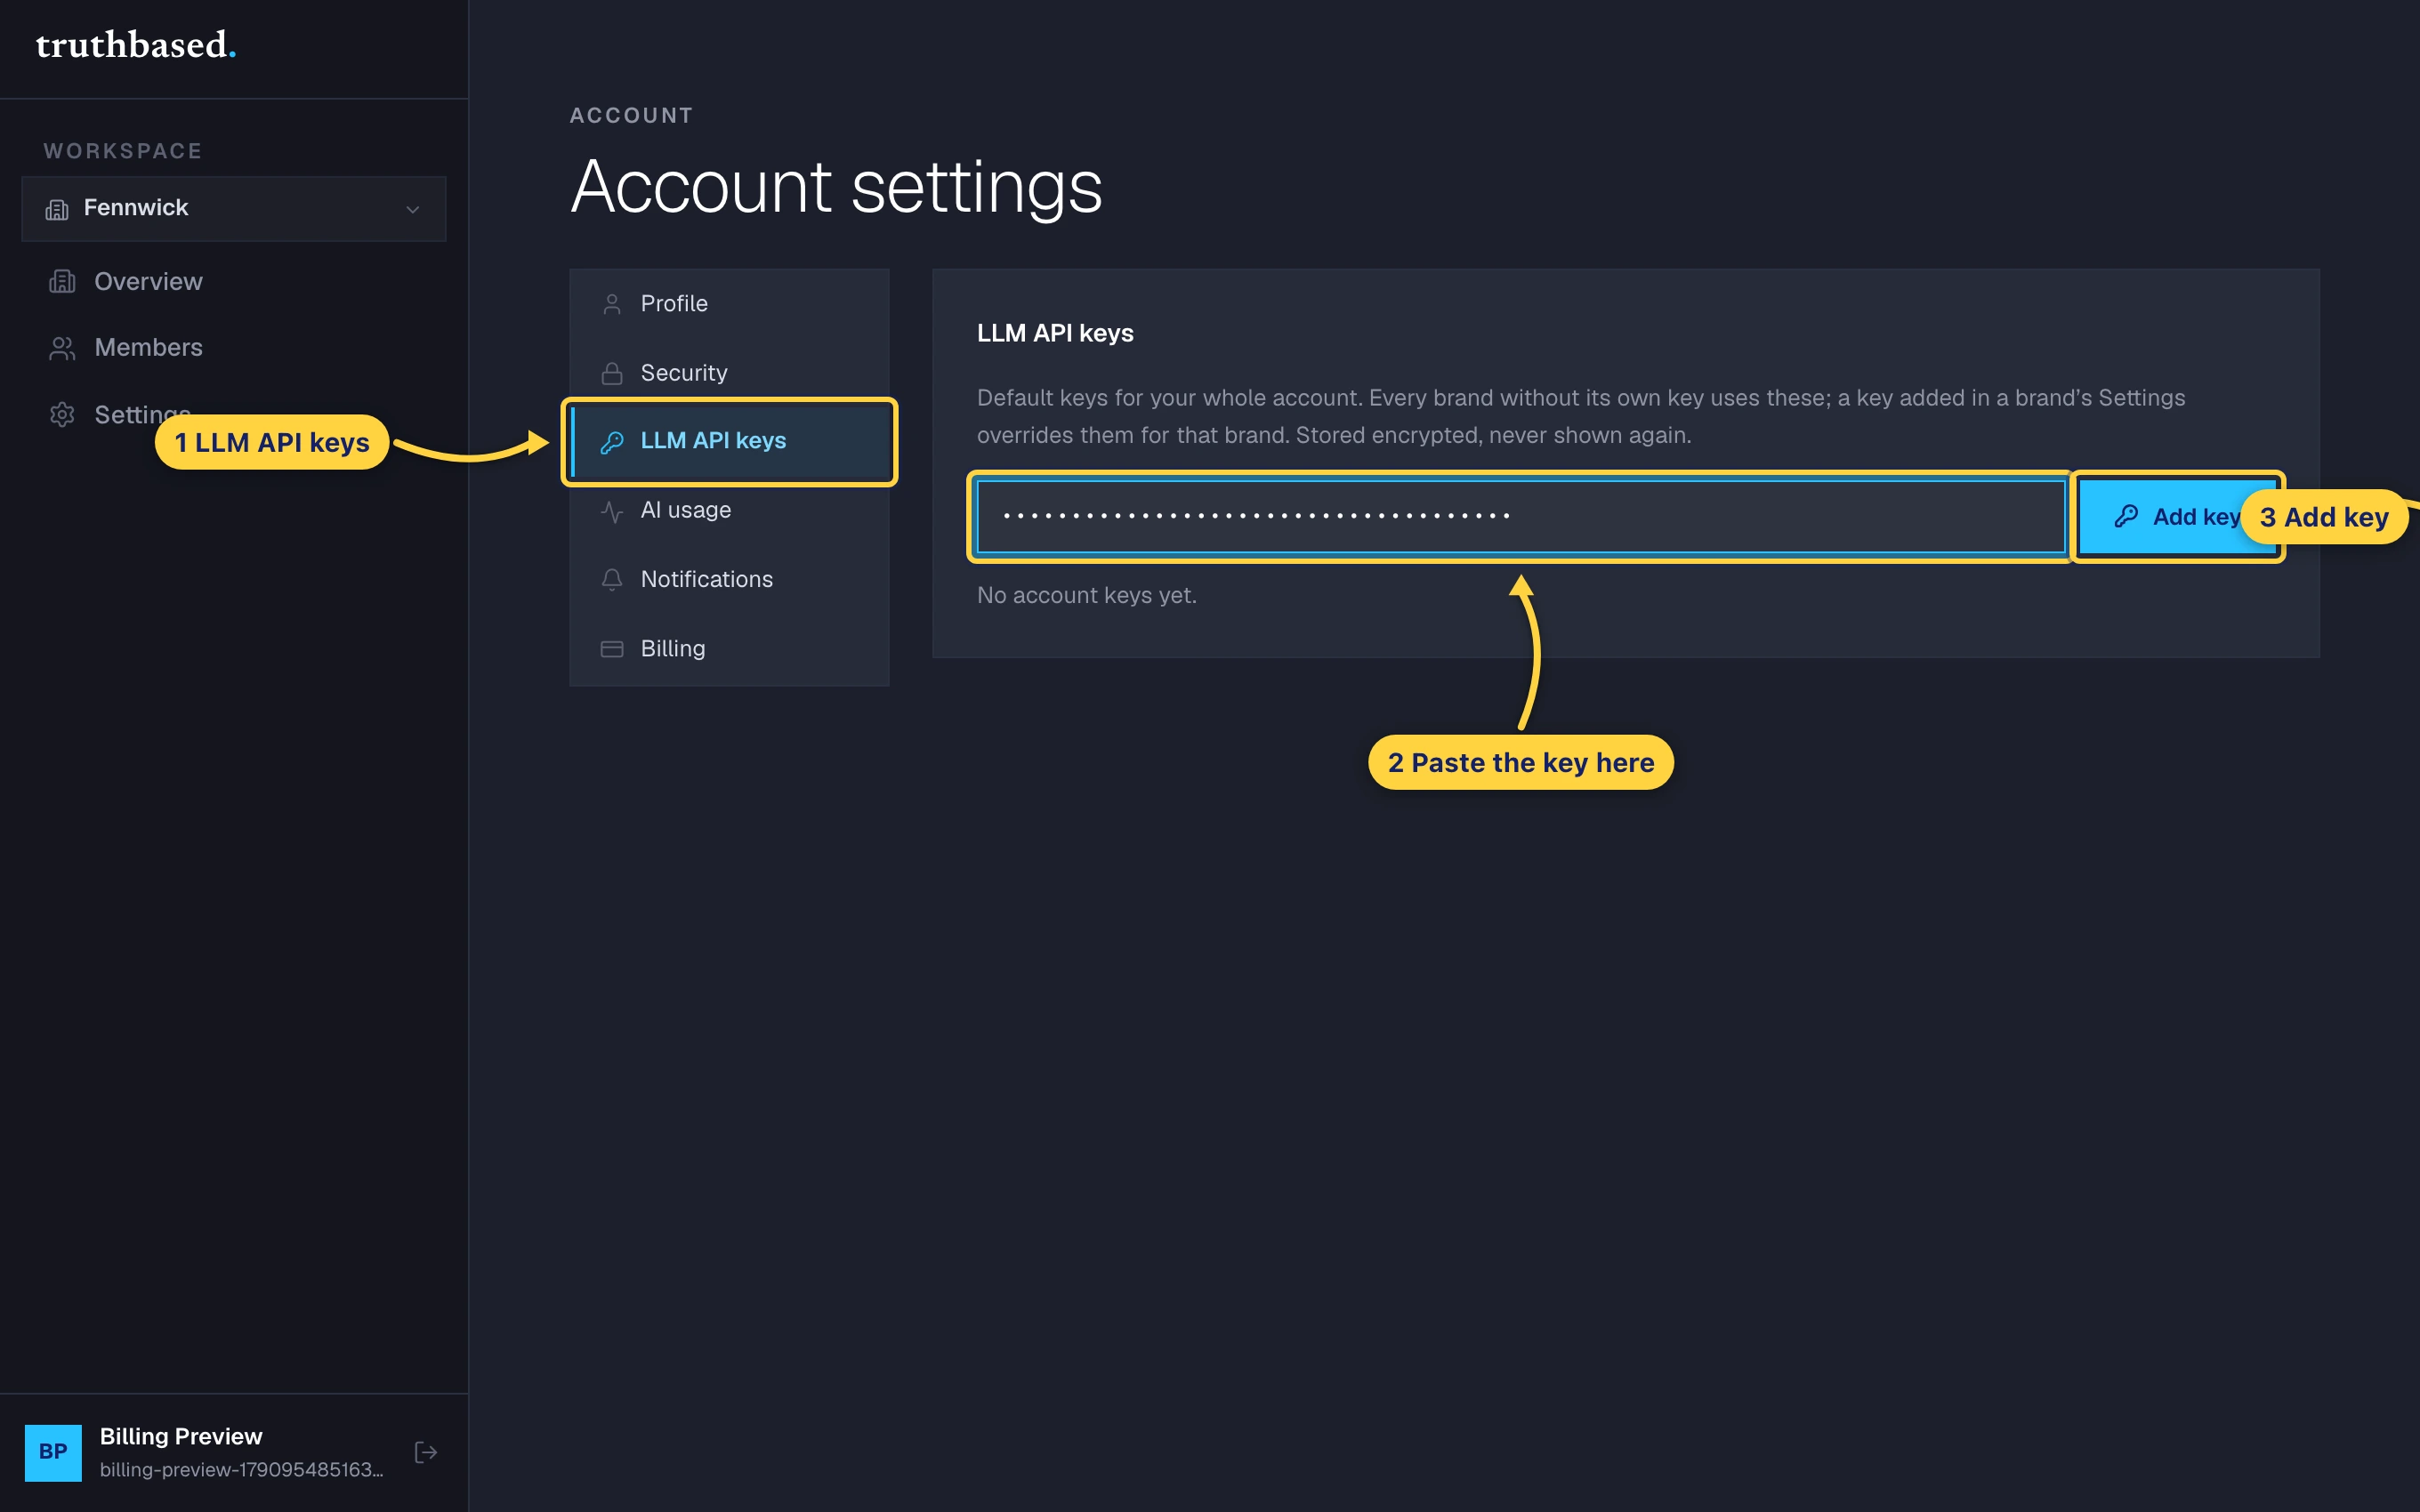Click the 'LLM API keys' panel heading
This screenshot has width=2420, height=1512.
click(x=1055, y=333)
